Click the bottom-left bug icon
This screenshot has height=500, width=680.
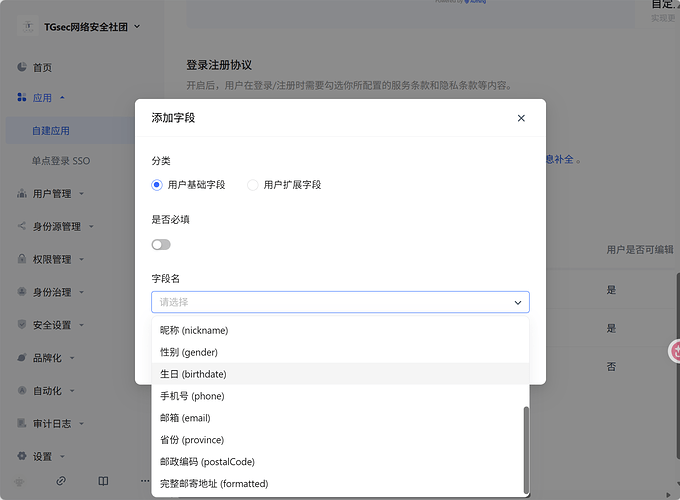[x=19, y=481]
